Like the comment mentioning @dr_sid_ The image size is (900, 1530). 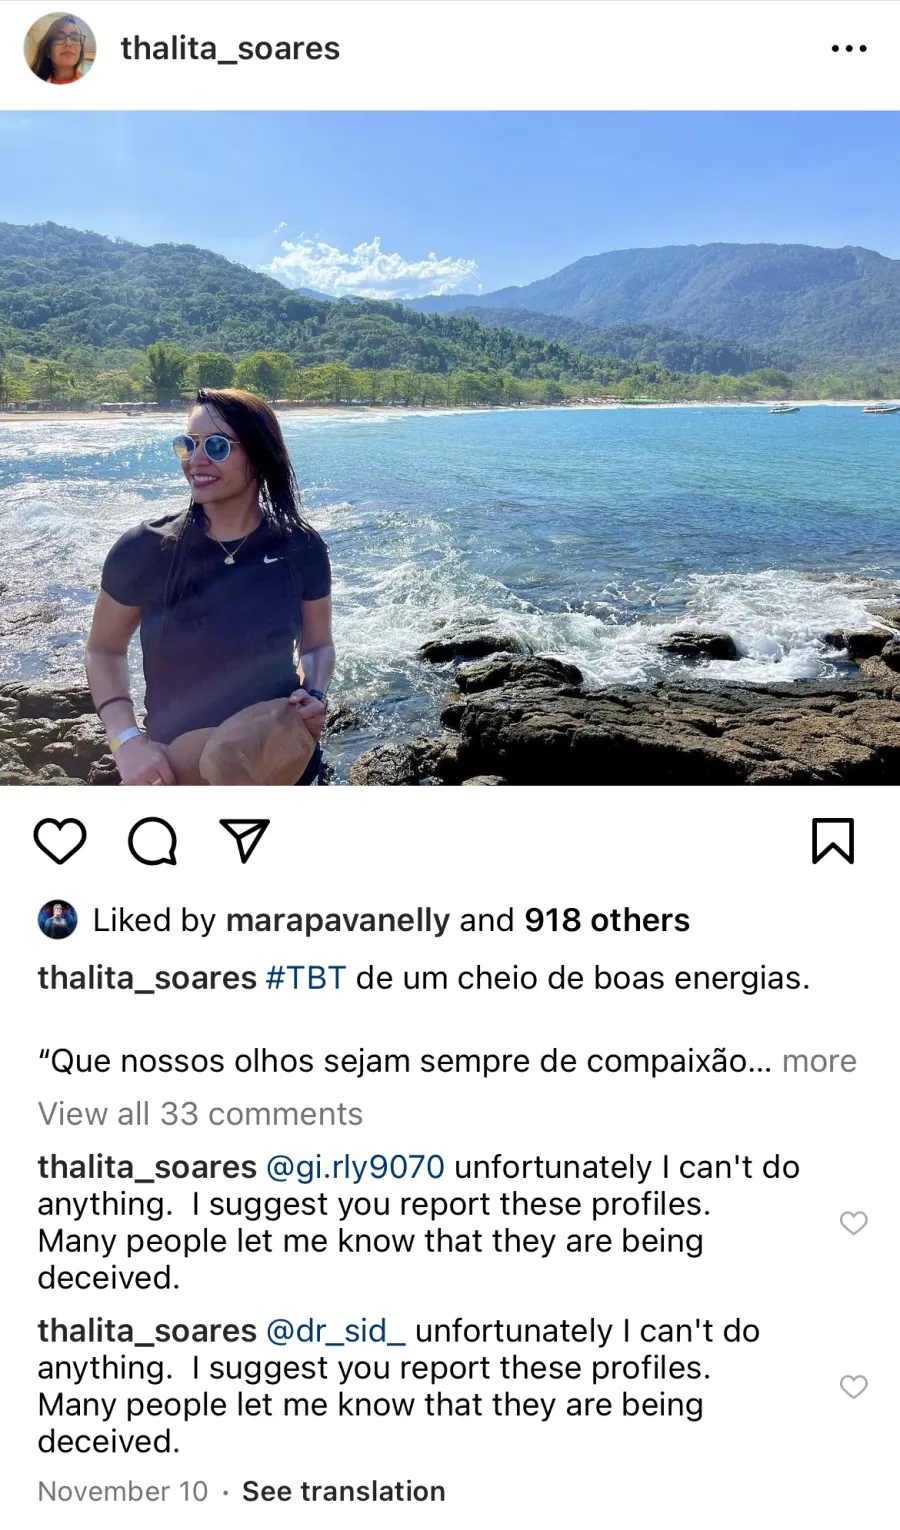(x=853, y=1387)
